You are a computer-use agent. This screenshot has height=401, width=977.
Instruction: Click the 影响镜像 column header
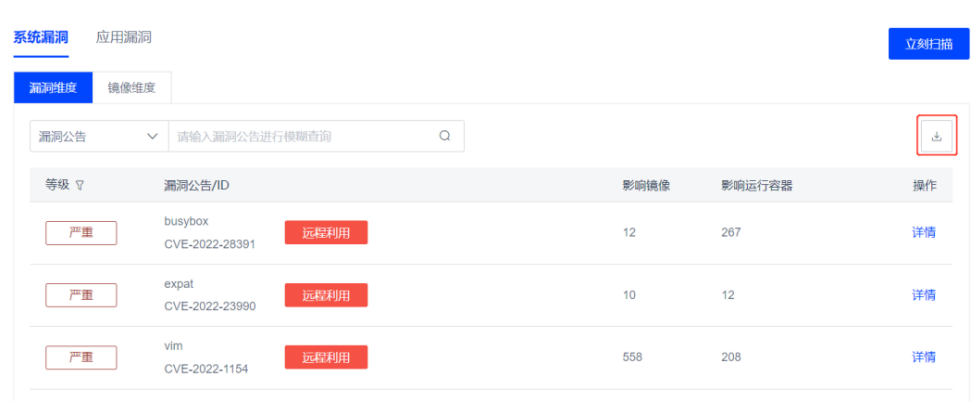(x=646, y=186)
